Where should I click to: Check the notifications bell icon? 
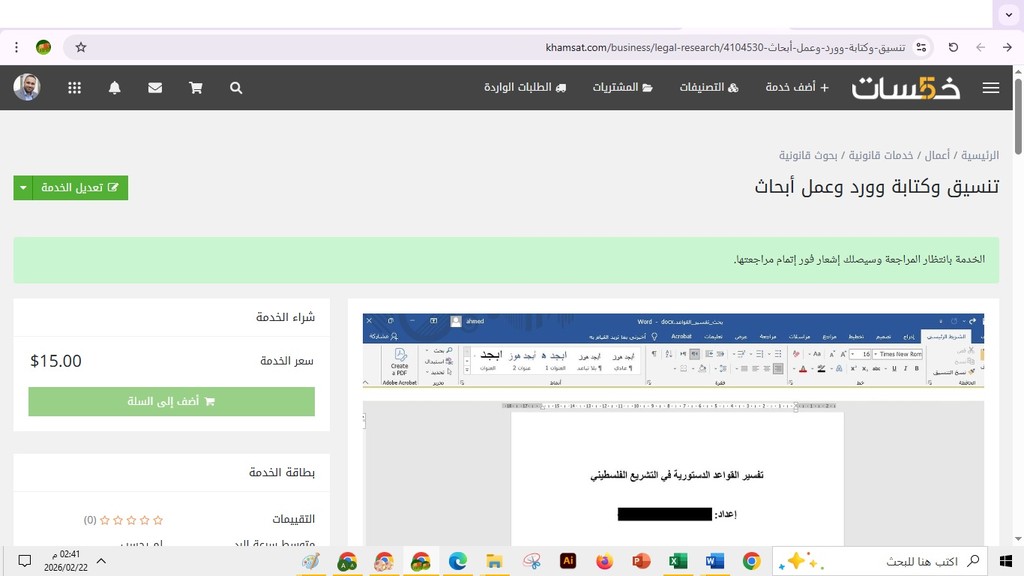point(115,88)
